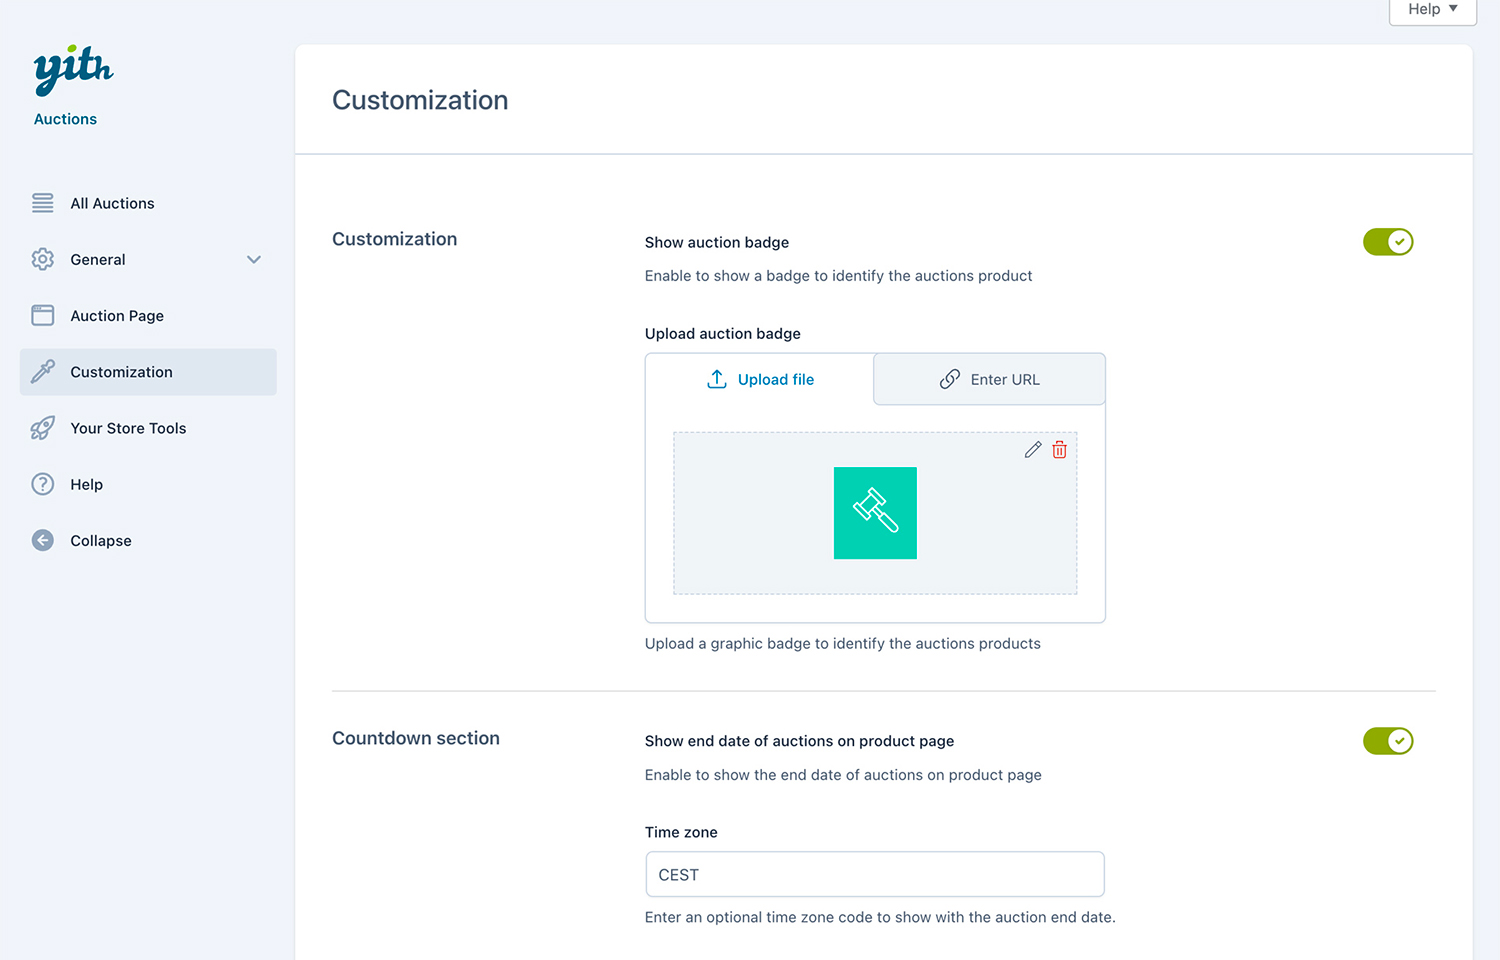Image resolution: width=1500 pixels, height=960 pixels.
Task: Click the green gavel badge thumbnail
Action: [x=875, y=513]
